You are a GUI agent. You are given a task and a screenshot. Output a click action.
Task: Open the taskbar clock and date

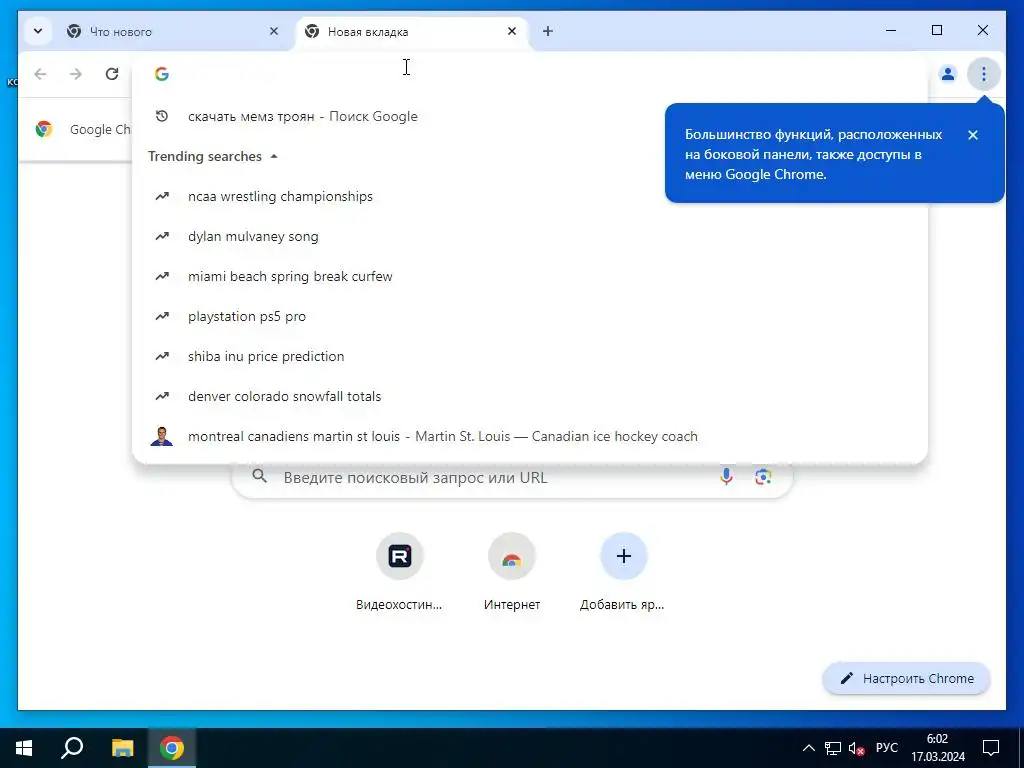click(938, 748)
